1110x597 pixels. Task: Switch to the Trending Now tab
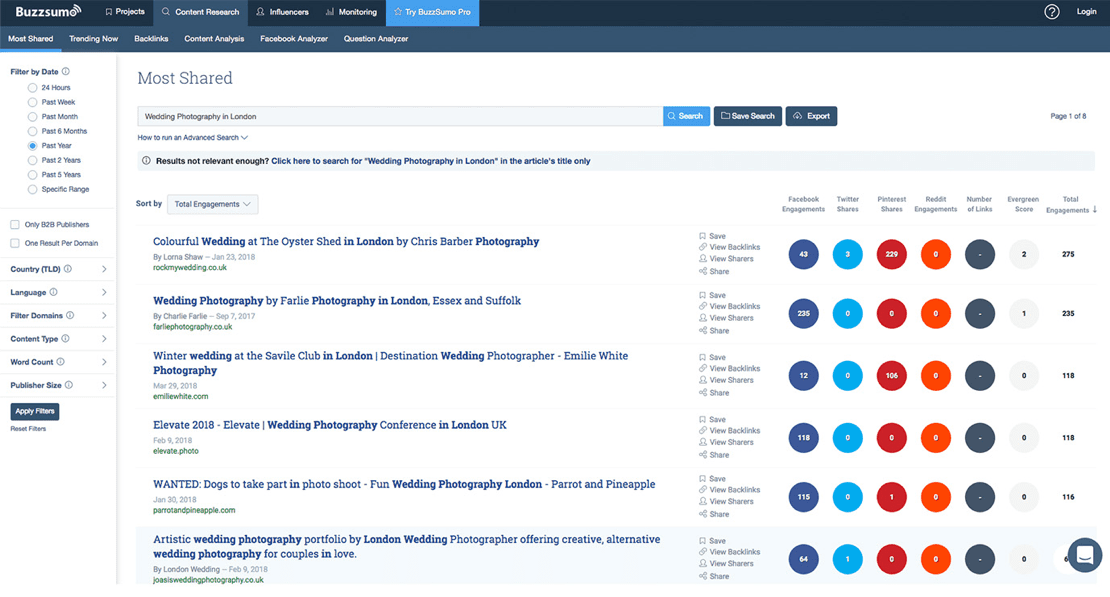[x=93, y=39]
